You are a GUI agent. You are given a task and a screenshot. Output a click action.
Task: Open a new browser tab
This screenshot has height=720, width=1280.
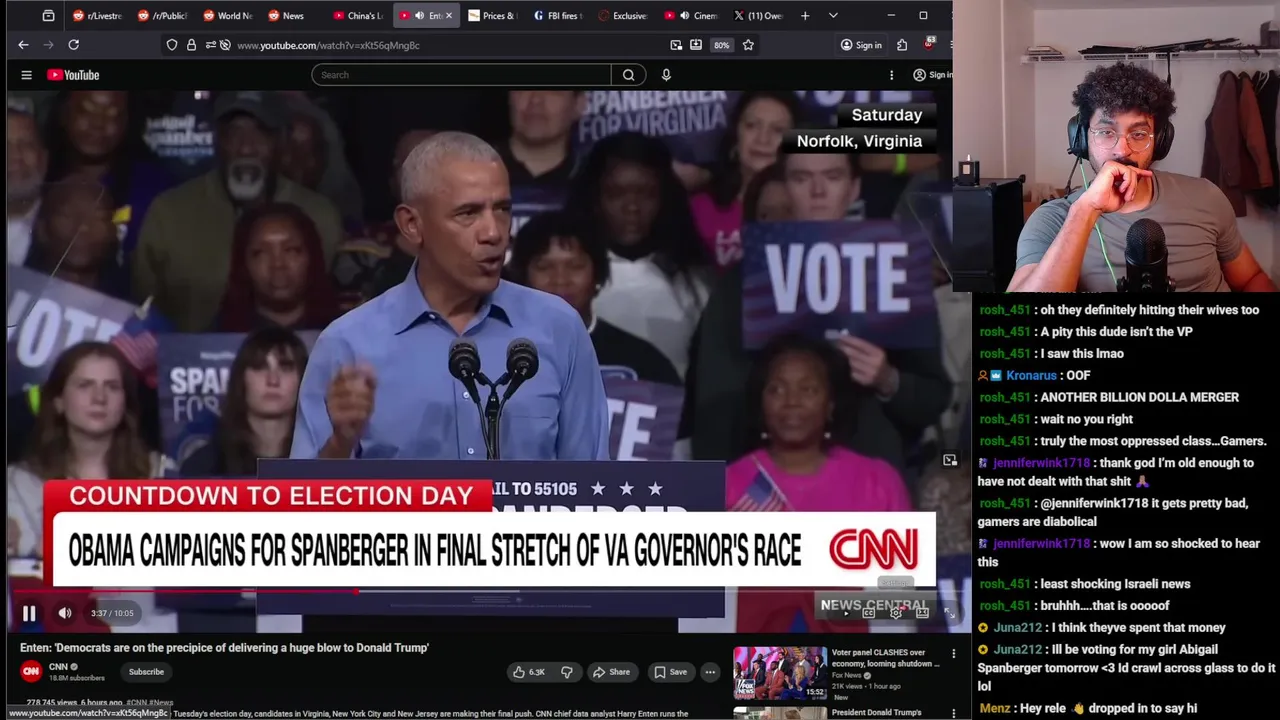pyautogui.click(x=805, y=16)
